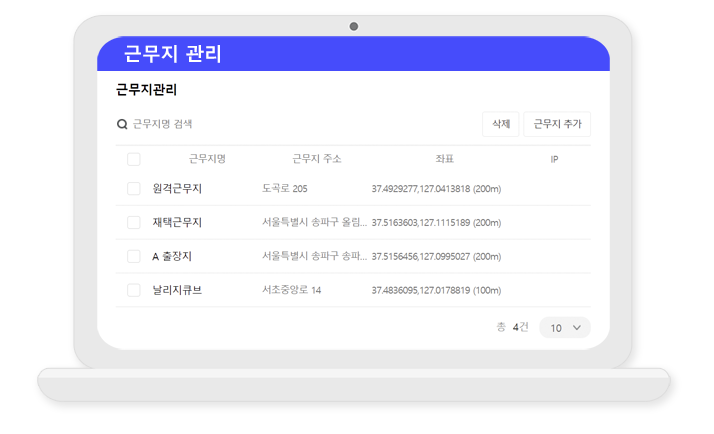Open the A 출장지 workplace name
714x434 pixels.
pyautogui.click(x=172, y=257)
